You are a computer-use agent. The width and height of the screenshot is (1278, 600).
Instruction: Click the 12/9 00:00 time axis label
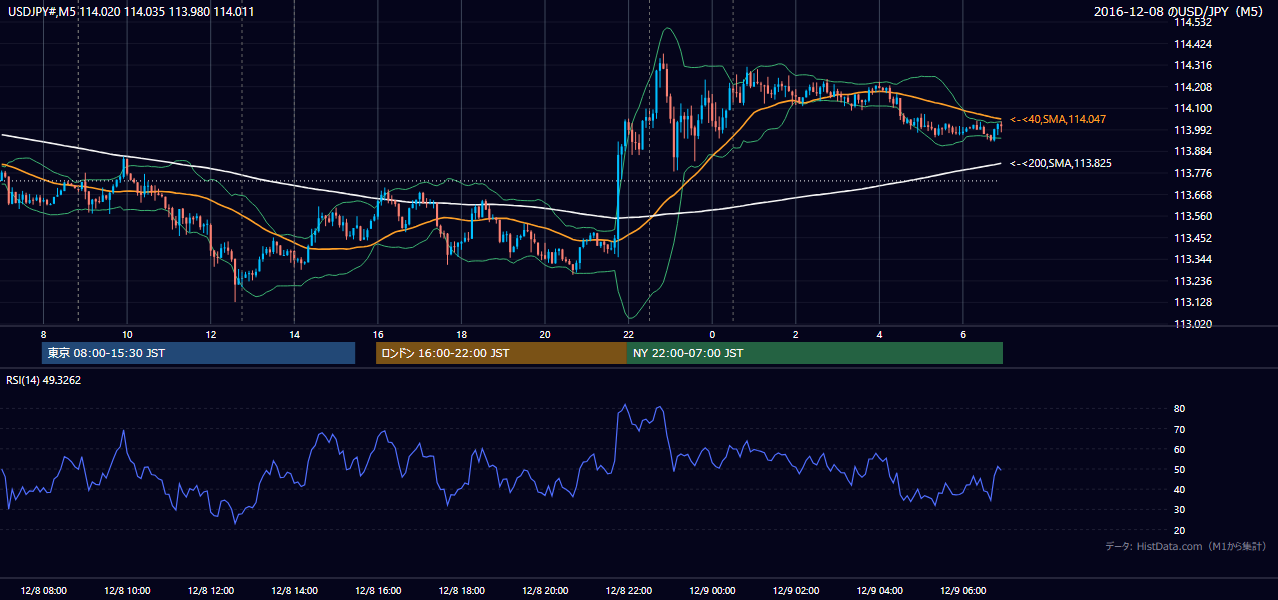(711, 591)
